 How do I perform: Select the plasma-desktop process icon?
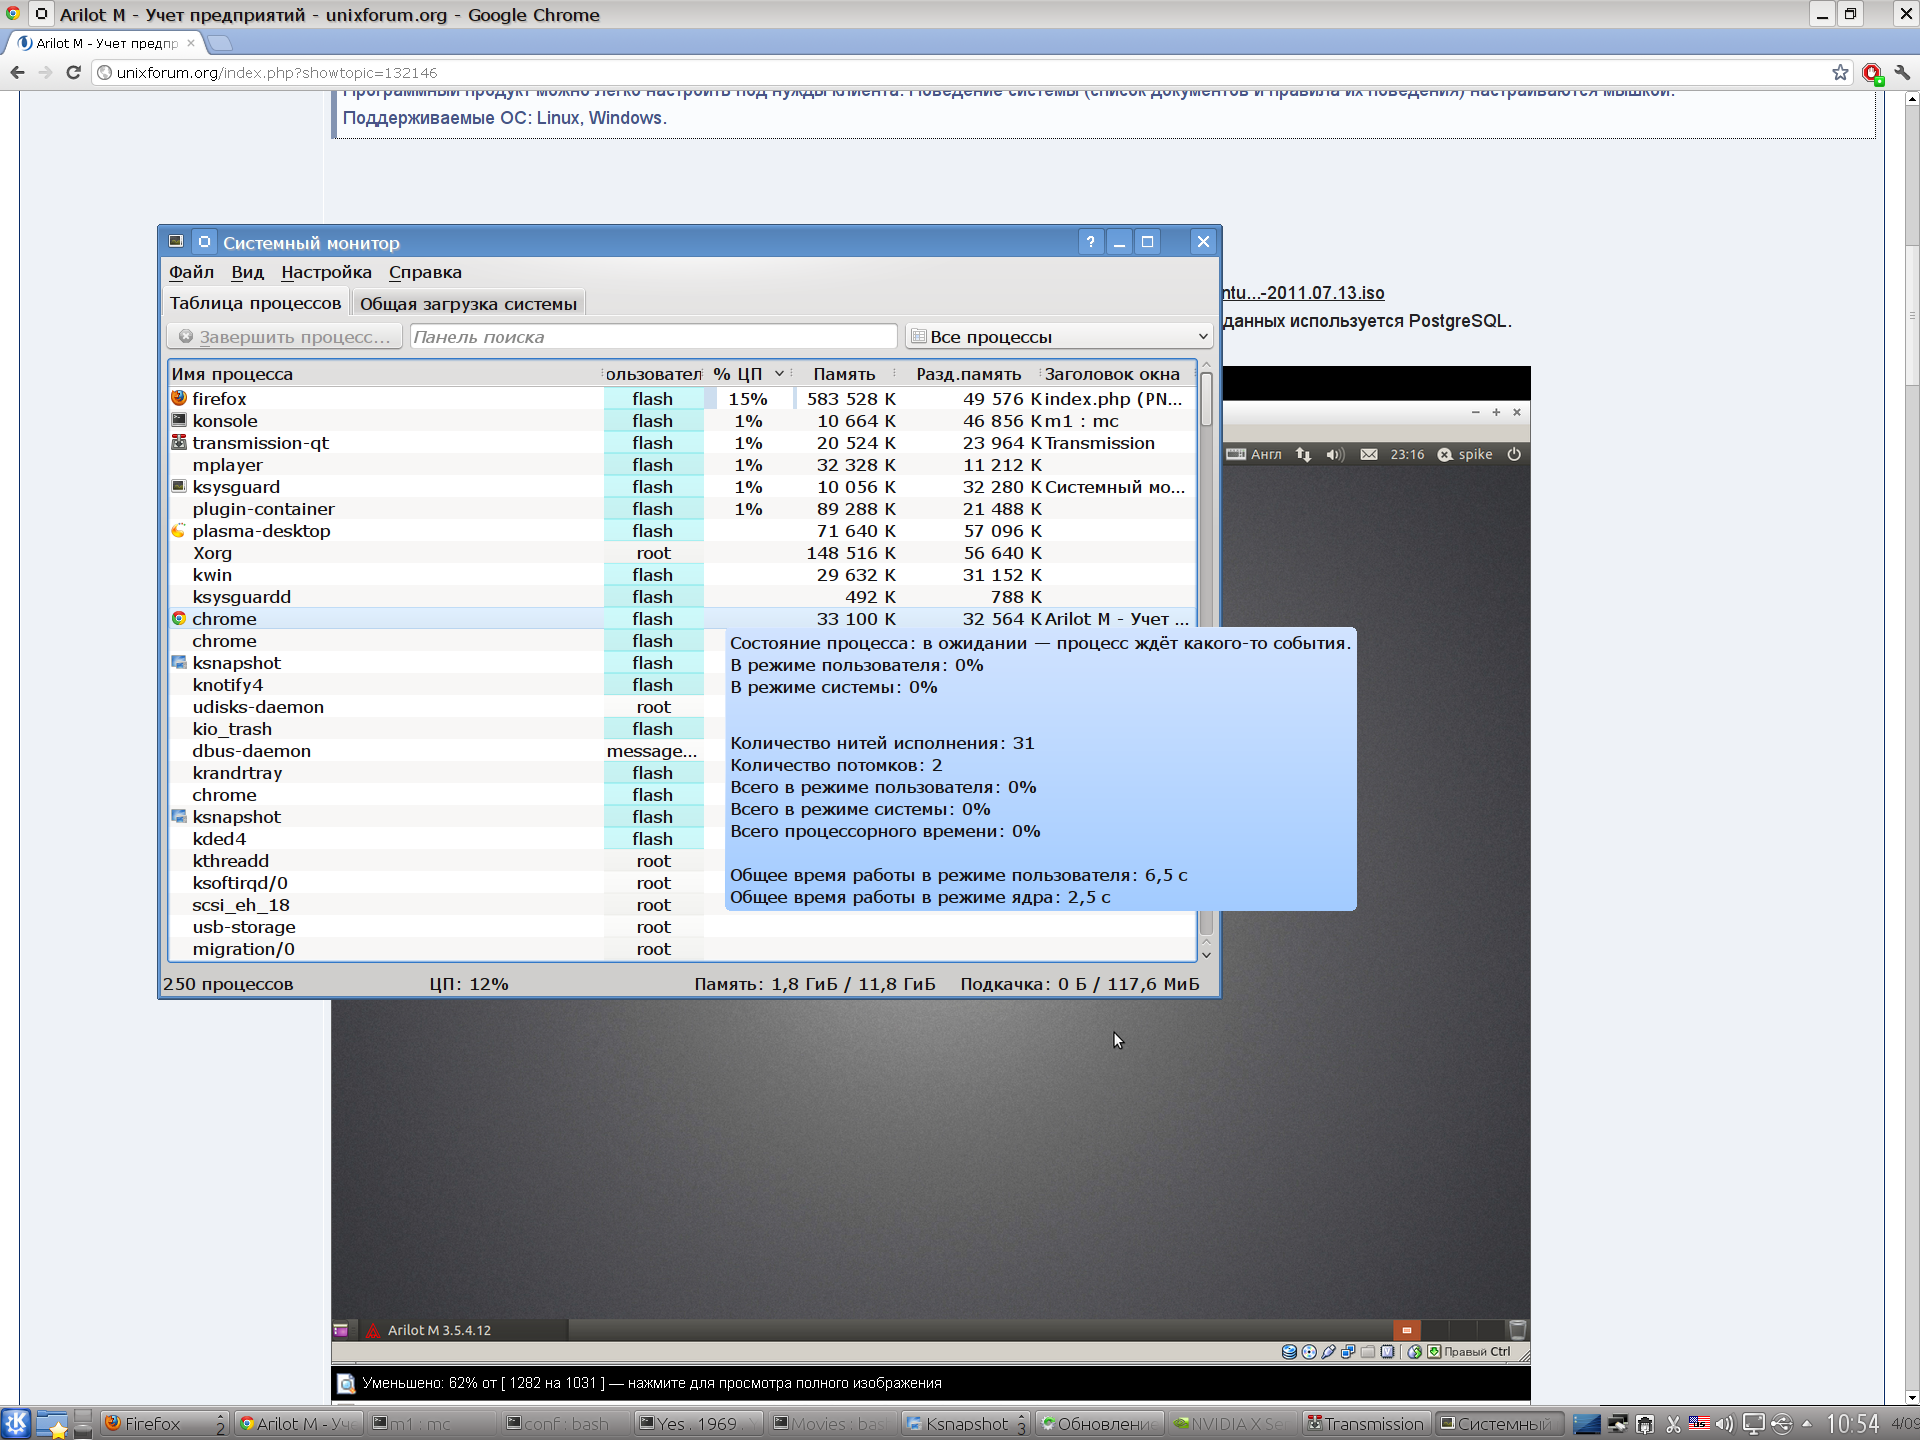pyautogui.click(x=179, y=530)
